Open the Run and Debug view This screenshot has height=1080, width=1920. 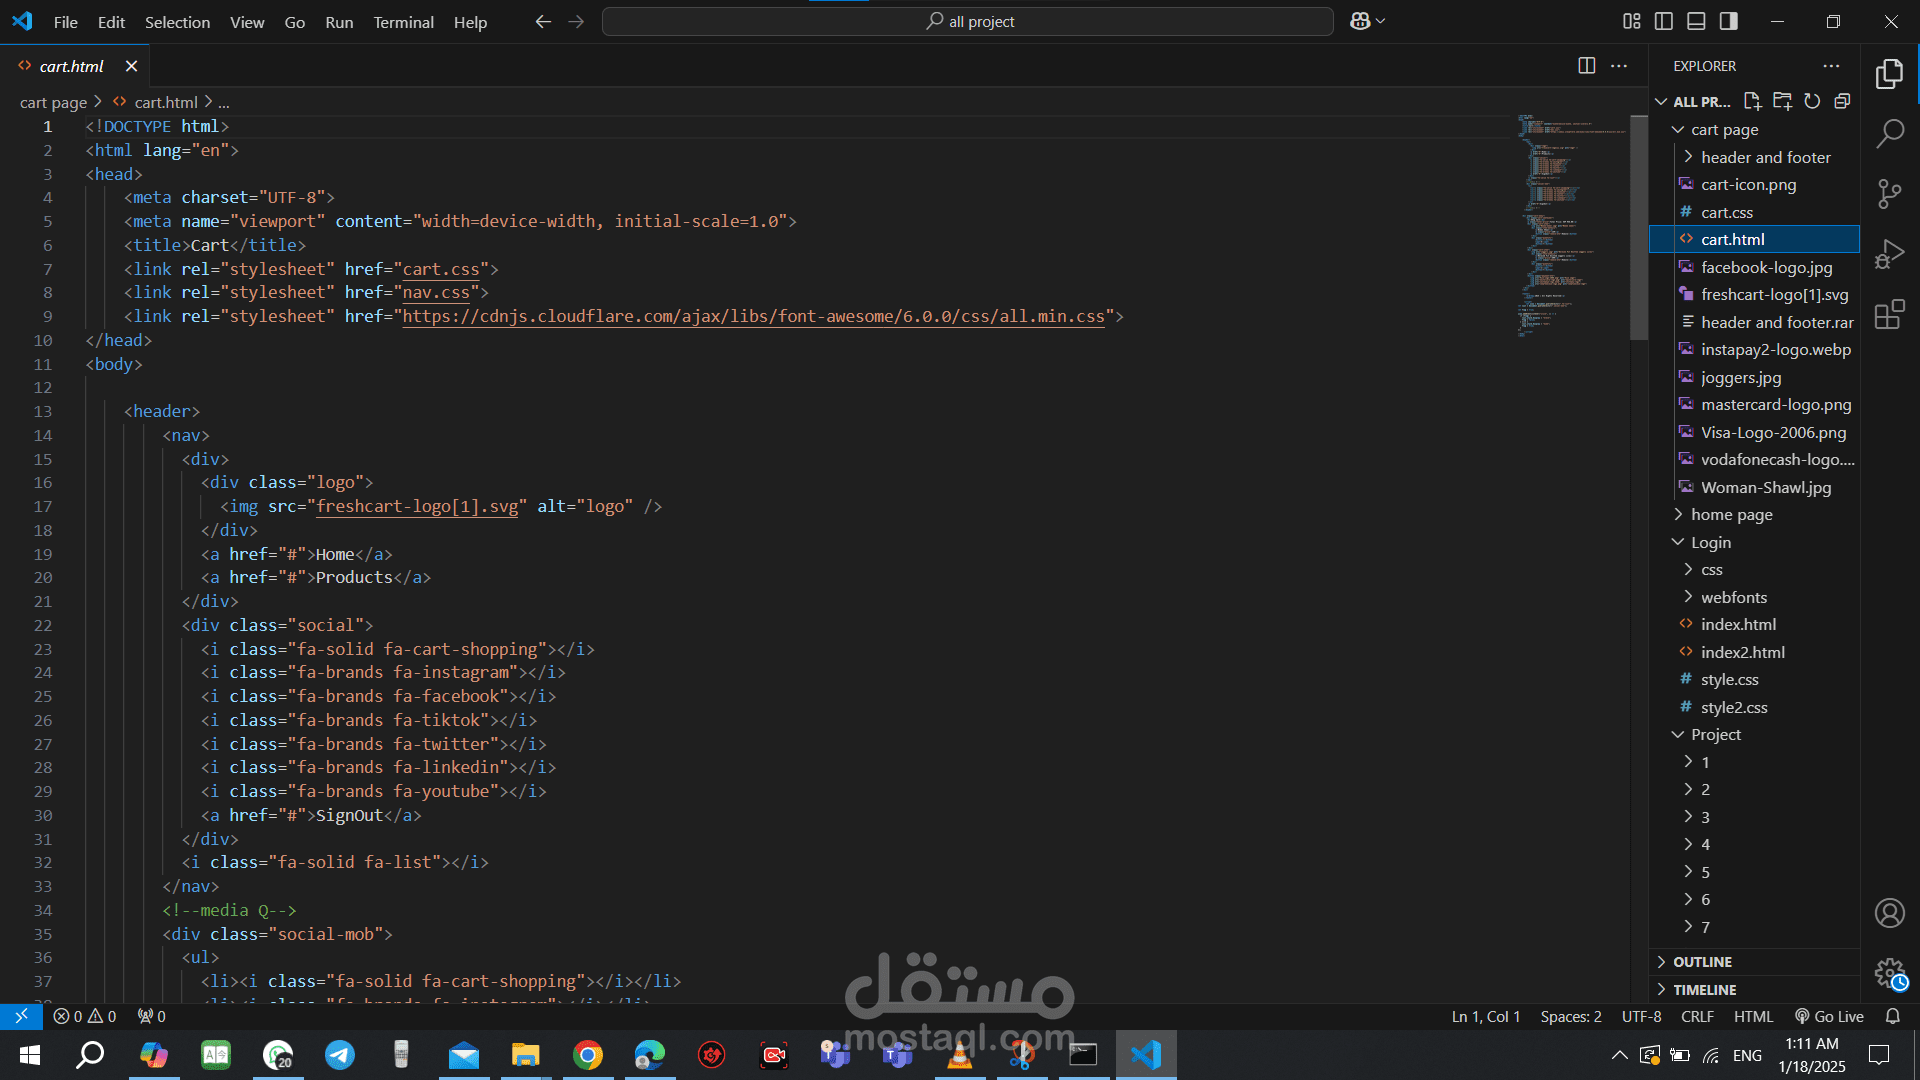pyautogui.click(x=1889, y=254)
